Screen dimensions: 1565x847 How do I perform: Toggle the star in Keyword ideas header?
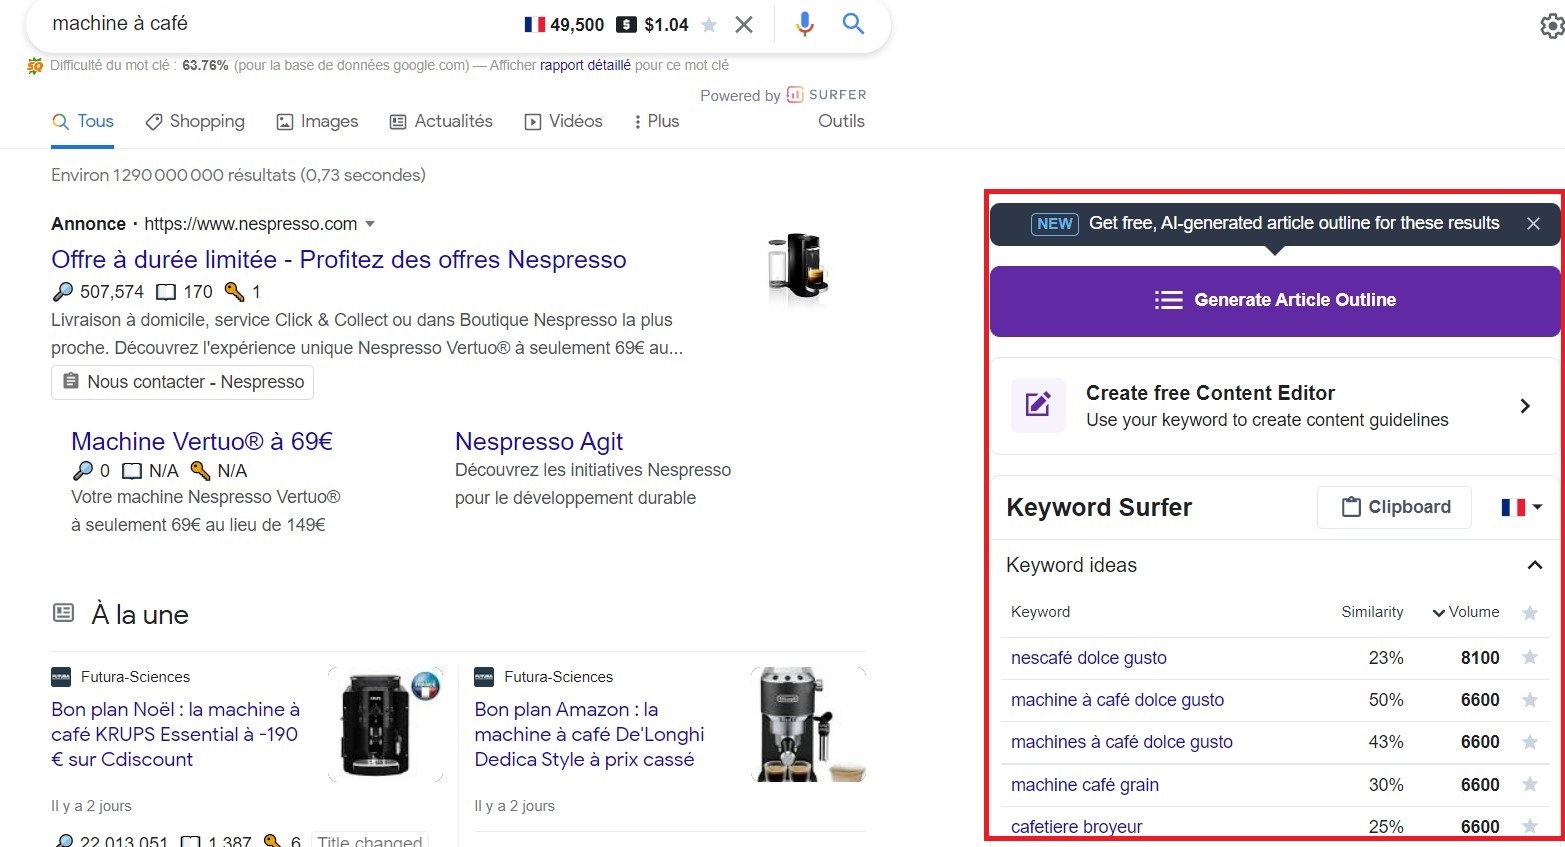pyautogui.click(x=1529, y=613)
